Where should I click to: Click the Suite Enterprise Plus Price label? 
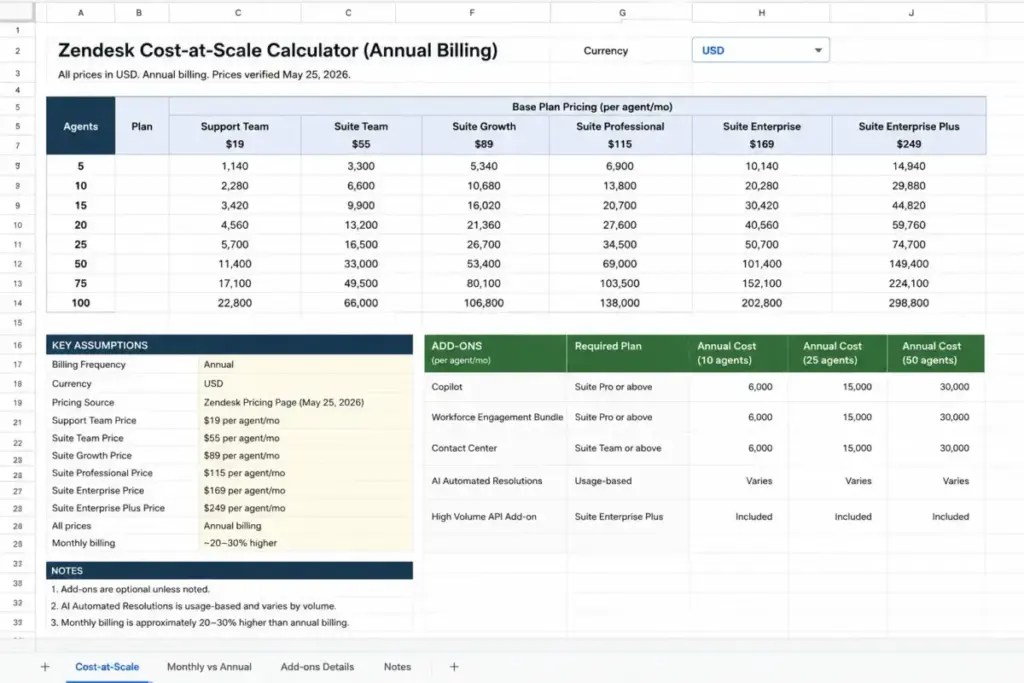108,508
